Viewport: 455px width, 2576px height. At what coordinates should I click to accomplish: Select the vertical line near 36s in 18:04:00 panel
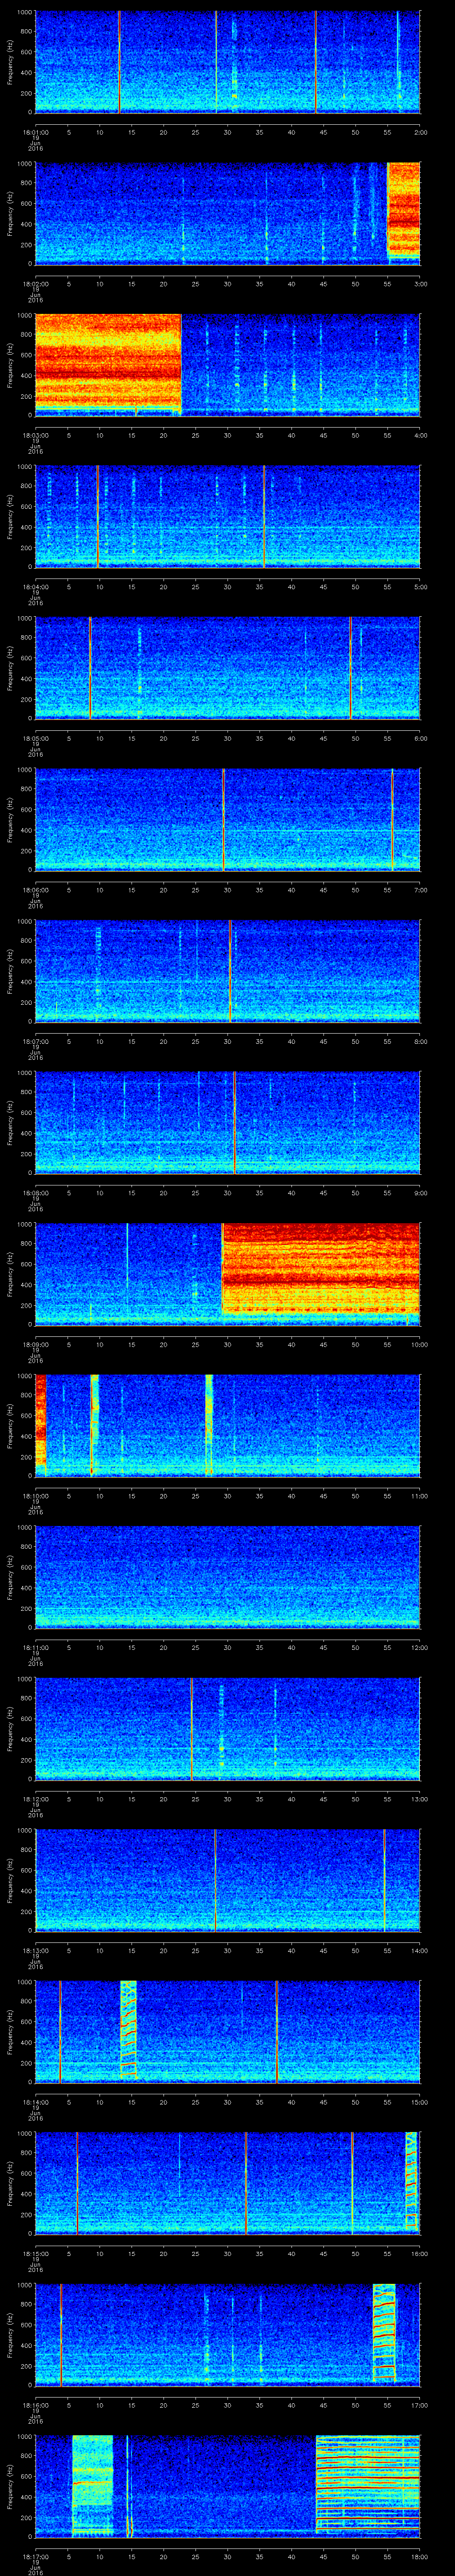[264, 515]
